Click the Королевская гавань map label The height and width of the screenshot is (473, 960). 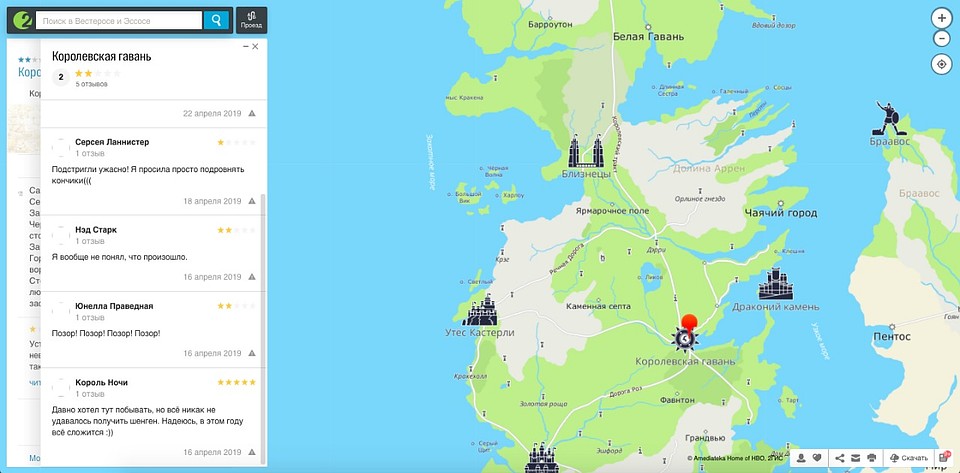point(685,362)
